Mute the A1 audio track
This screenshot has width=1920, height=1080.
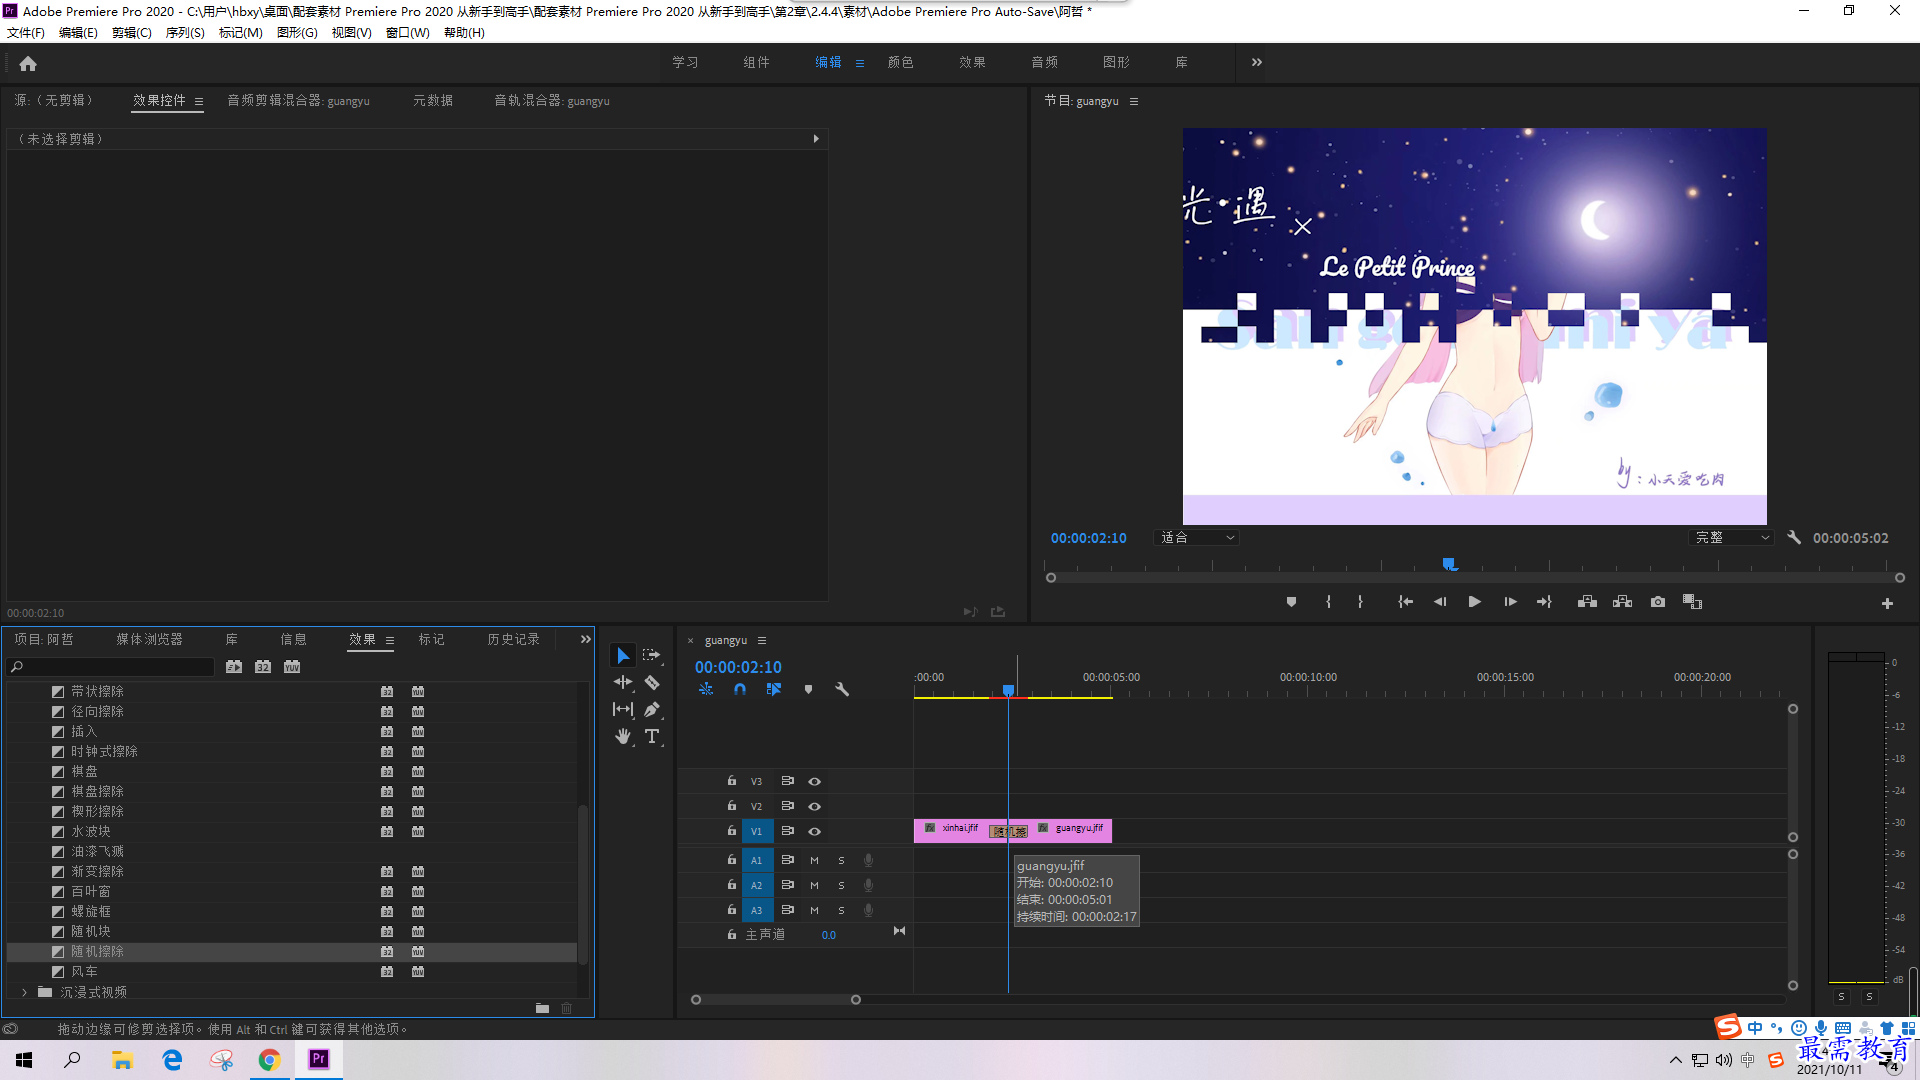point(814,860)
